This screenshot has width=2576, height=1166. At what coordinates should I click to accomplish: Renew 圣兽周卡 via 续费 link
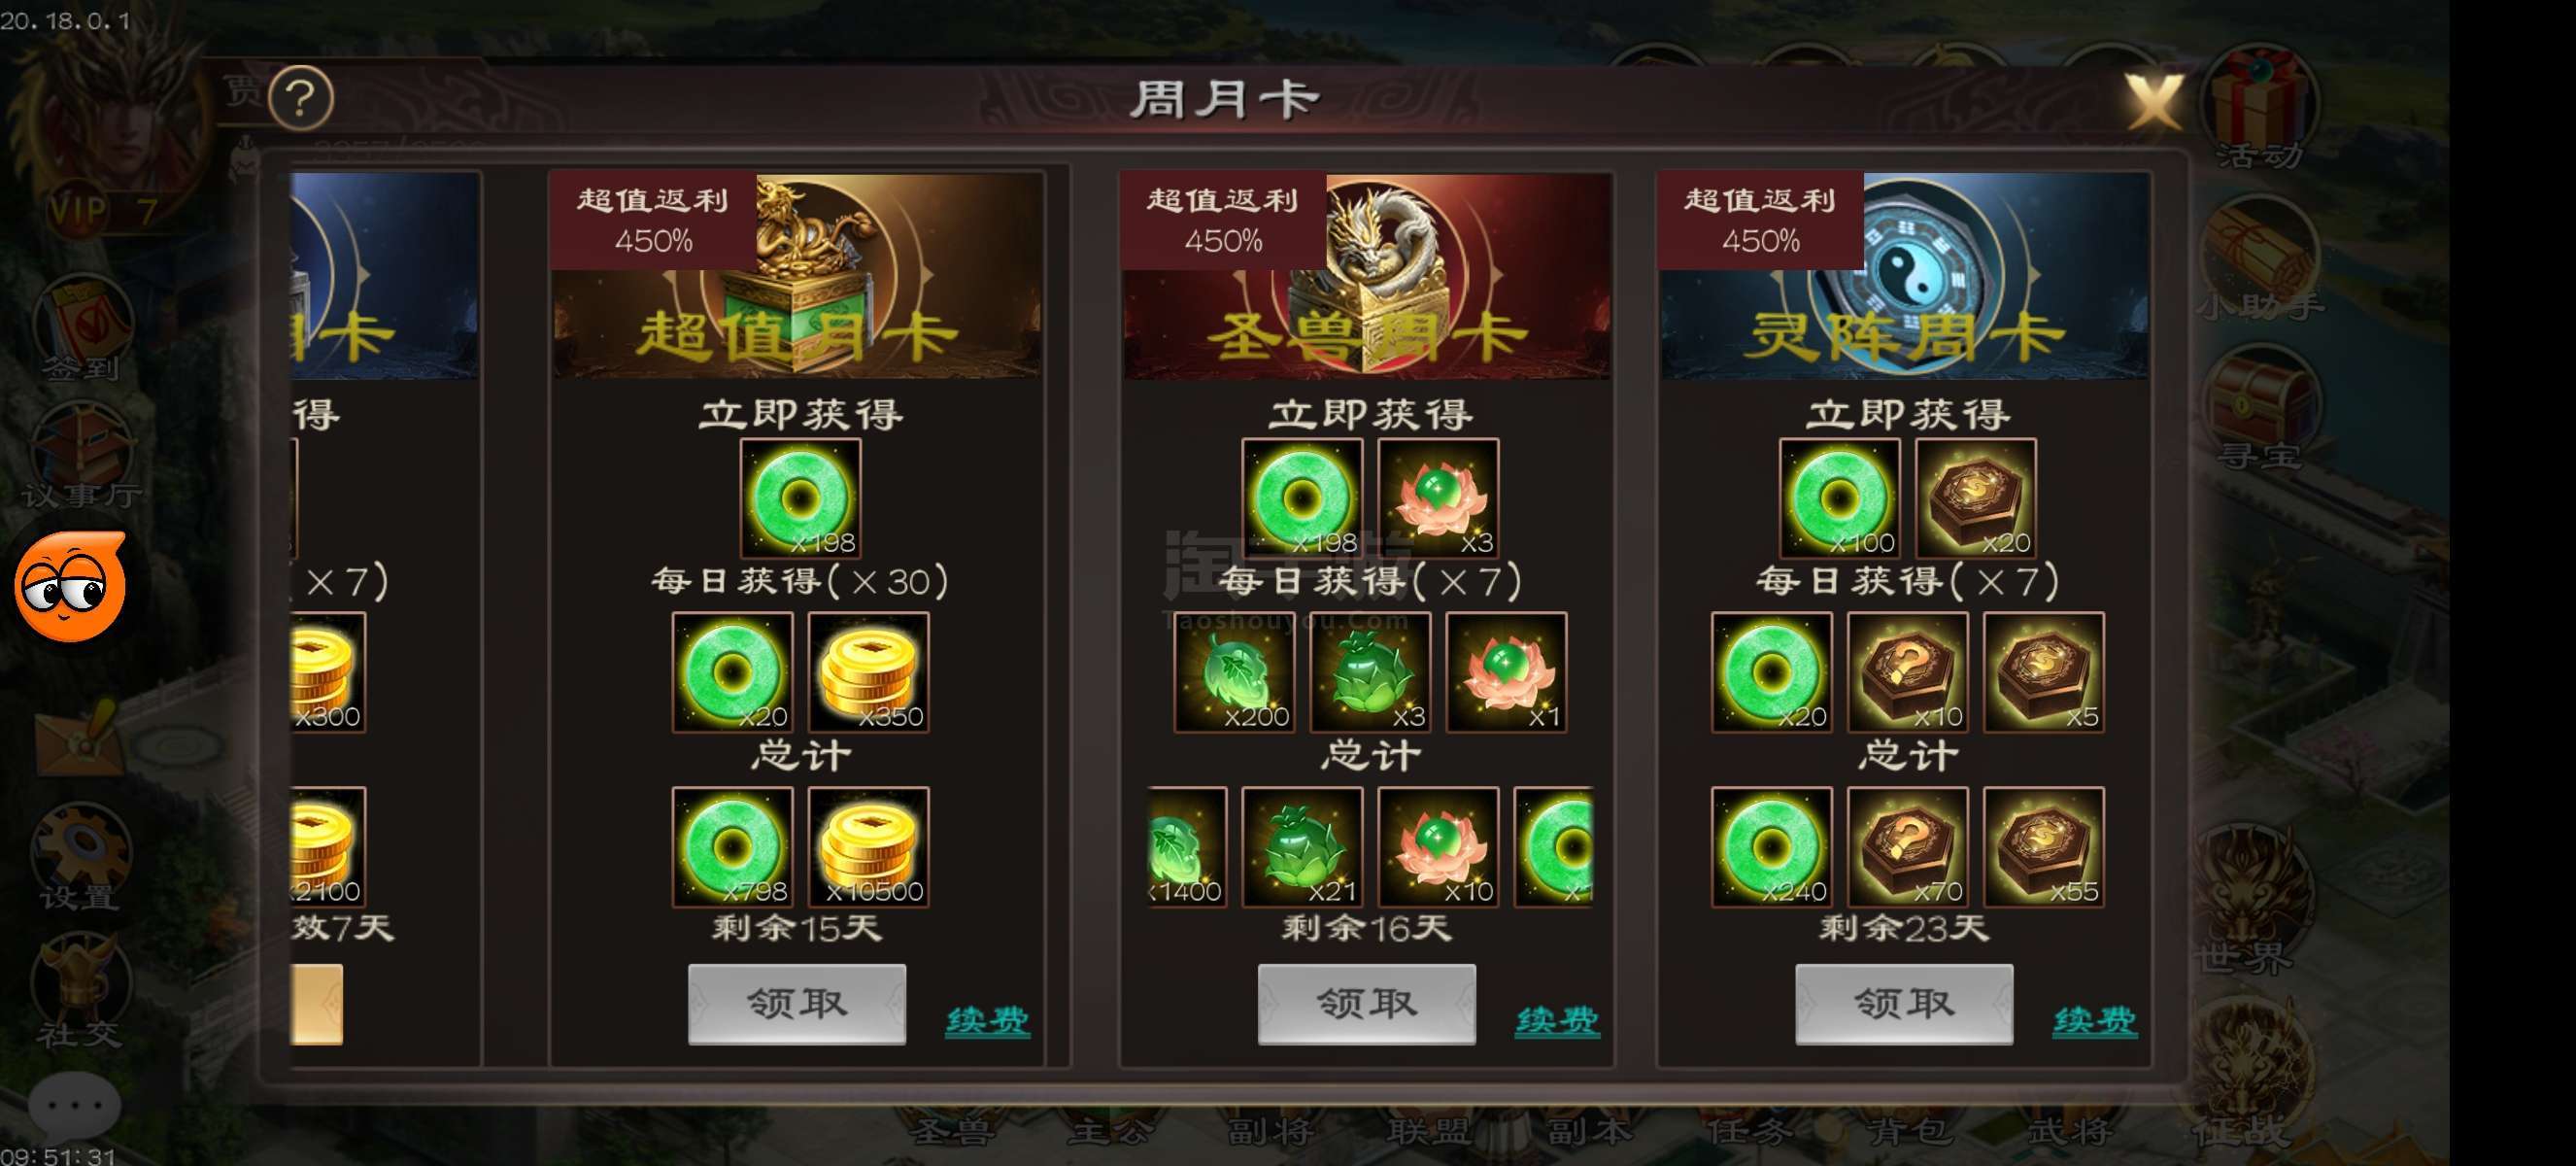[x=1557, y=1021]
